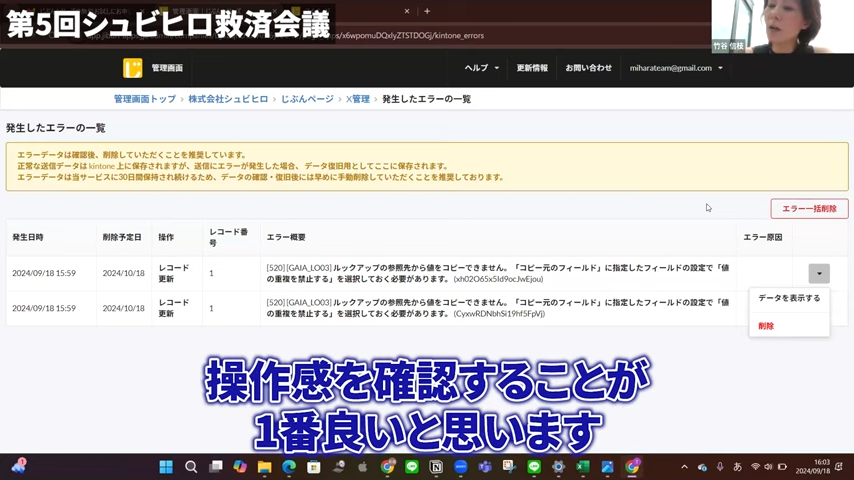Select データを表示する from the row menu
This screenshot has width=854, height=480.
pos(789,298)
